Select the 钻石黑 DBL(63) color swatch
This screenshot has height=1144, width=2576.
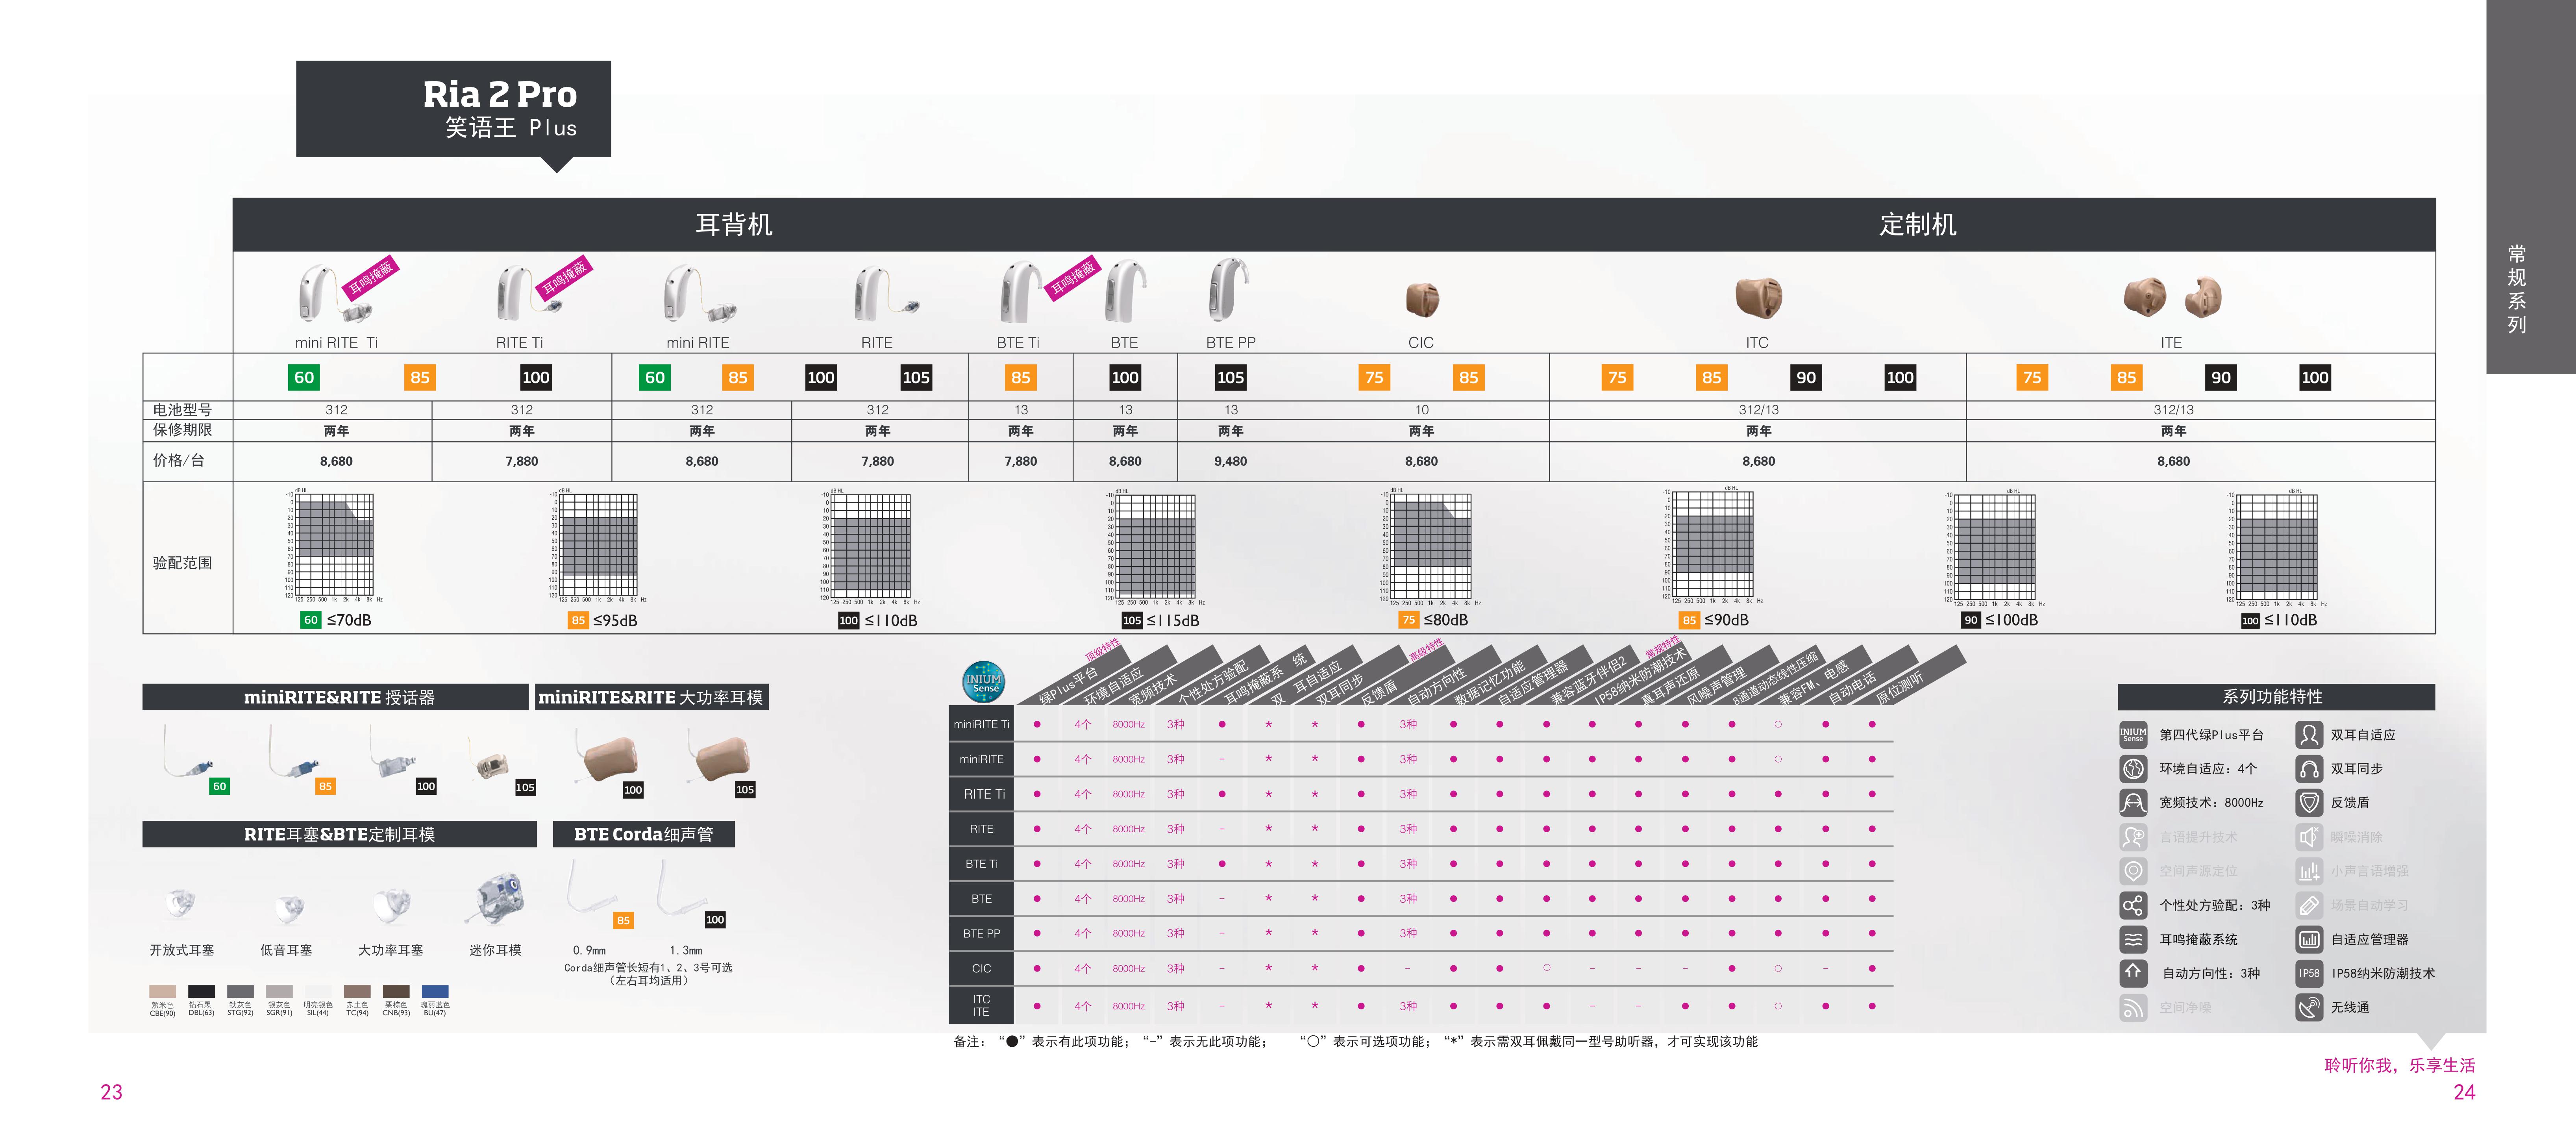(201, 992)
